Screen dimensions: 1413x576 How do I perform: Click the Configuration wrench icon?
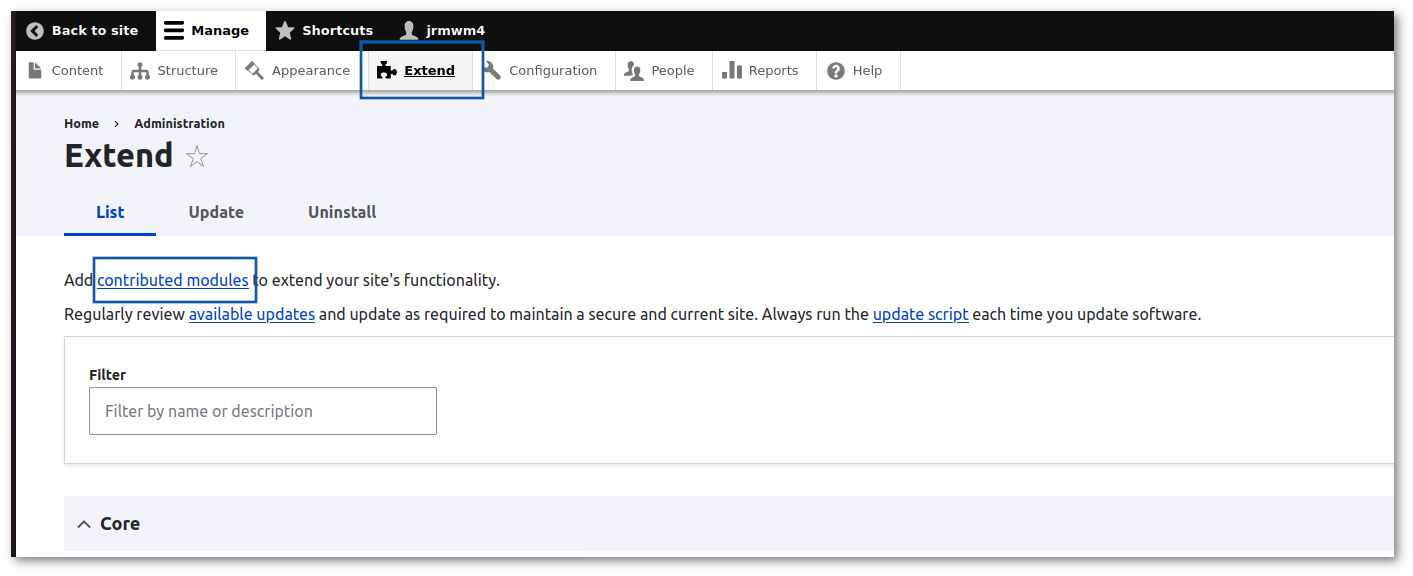click(492, 70)
